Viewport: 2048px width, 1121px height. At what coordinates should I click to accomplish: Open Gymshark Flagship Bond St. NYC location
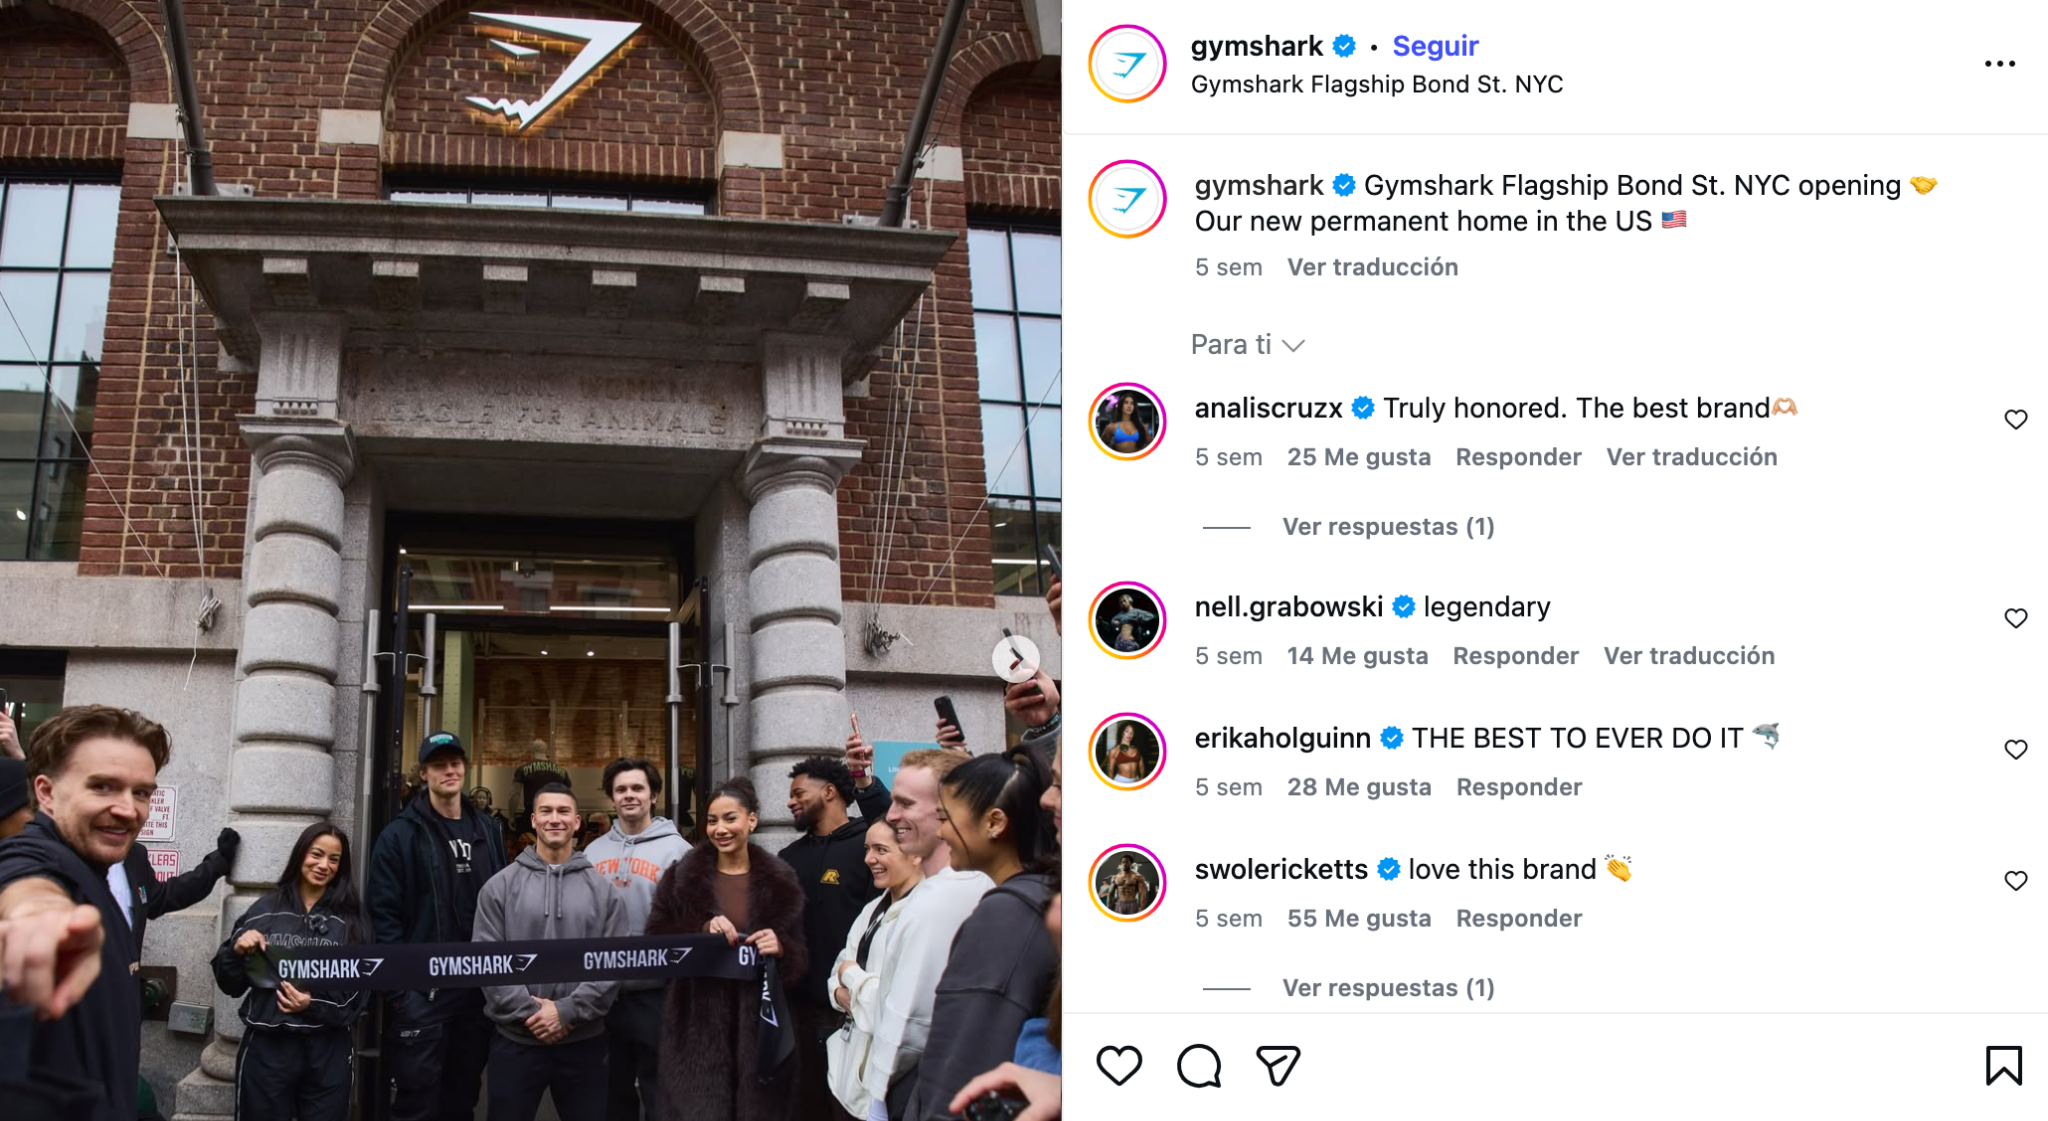click(x=1377, y=84)
